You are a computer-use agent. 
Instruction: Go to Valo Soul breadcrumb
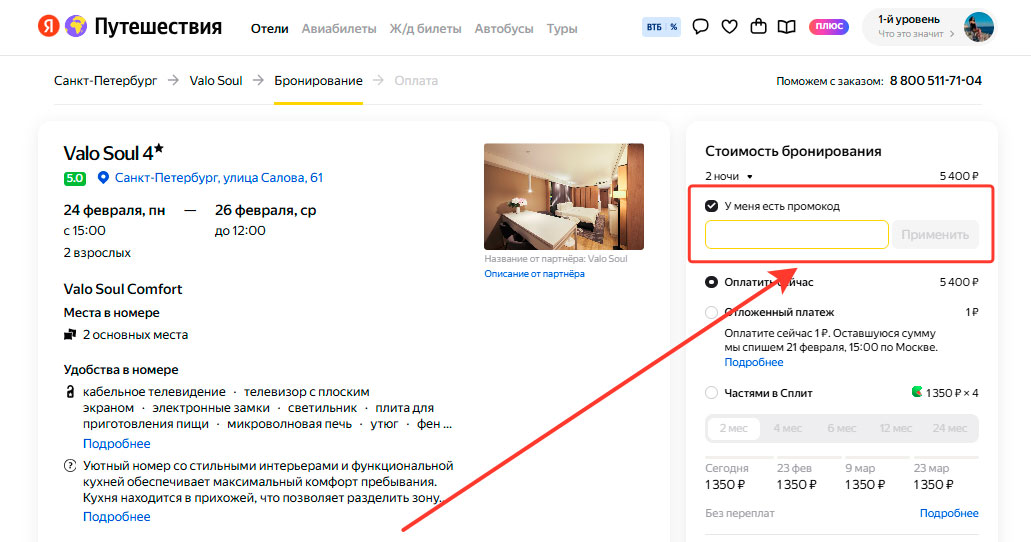coord(216,81)
